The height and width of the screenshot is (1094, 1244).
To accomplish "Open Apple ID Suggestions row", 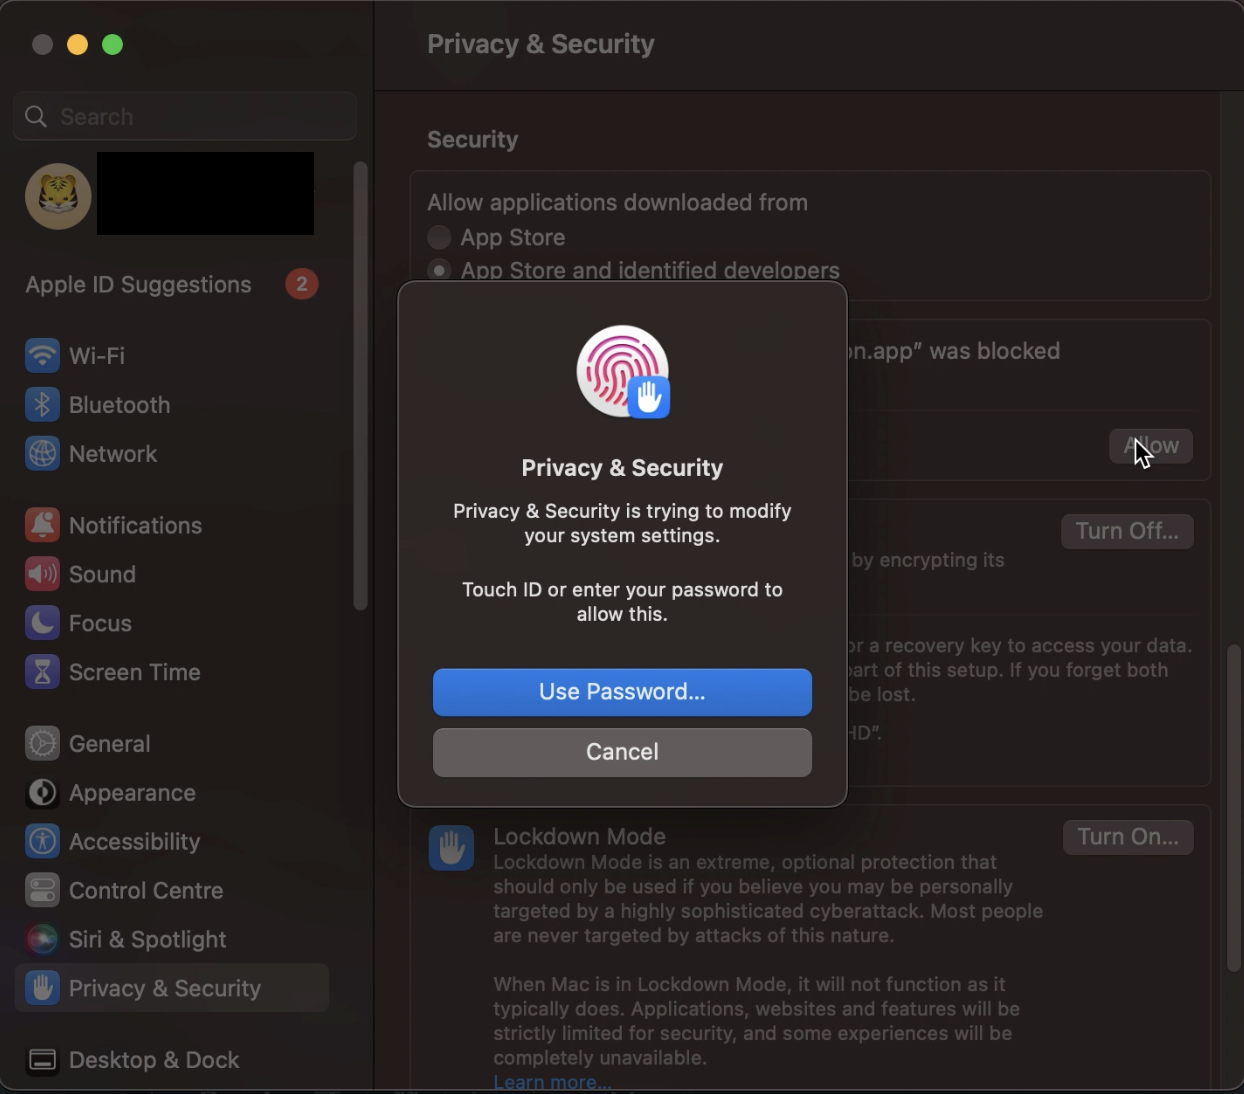I will (x=172, y=284).
